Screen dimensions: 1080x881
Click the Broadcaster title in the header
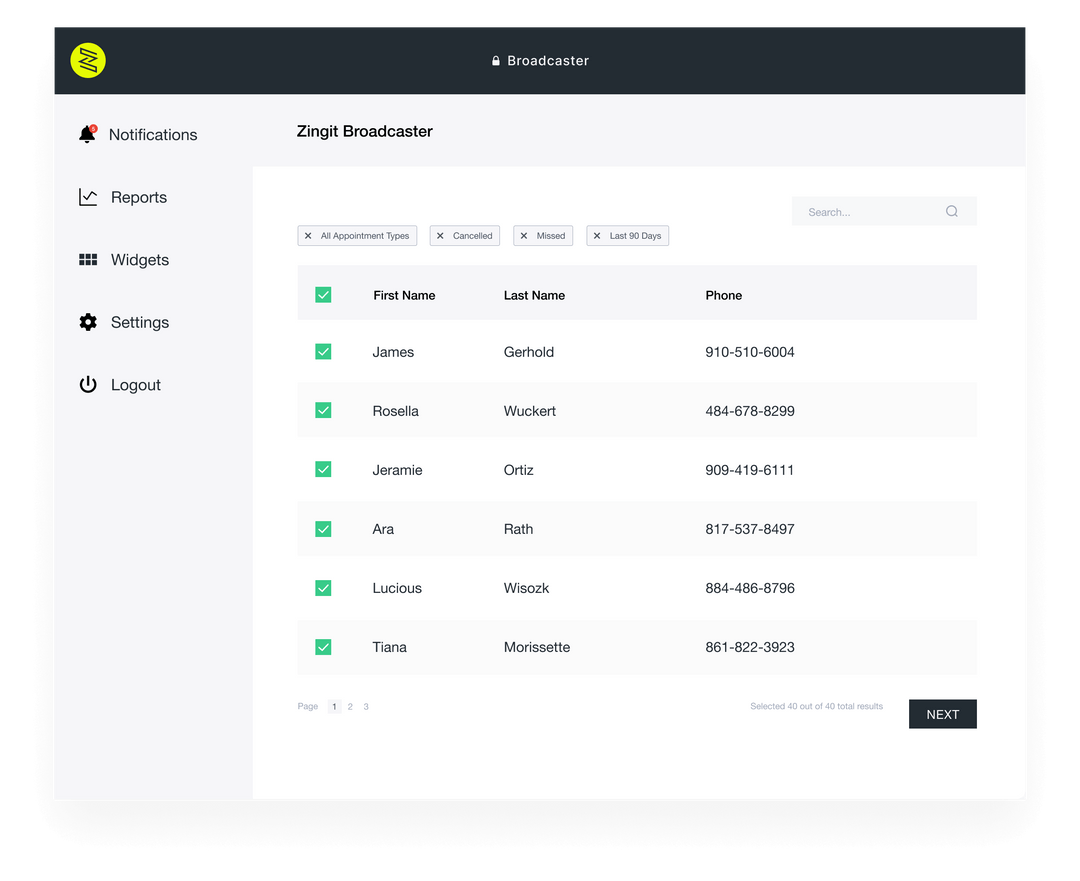547,60
